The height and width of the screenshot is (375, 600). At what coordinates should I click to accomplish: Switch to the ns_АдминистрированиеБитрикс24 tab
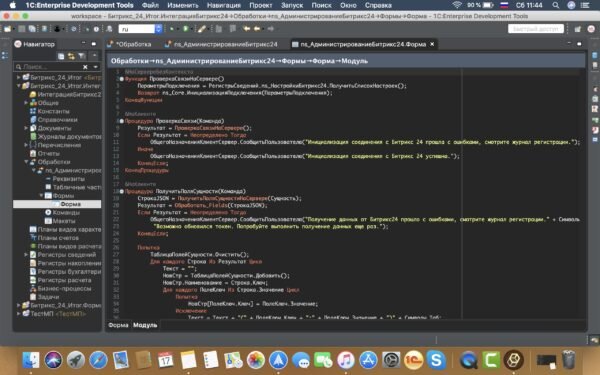[222, 44]
